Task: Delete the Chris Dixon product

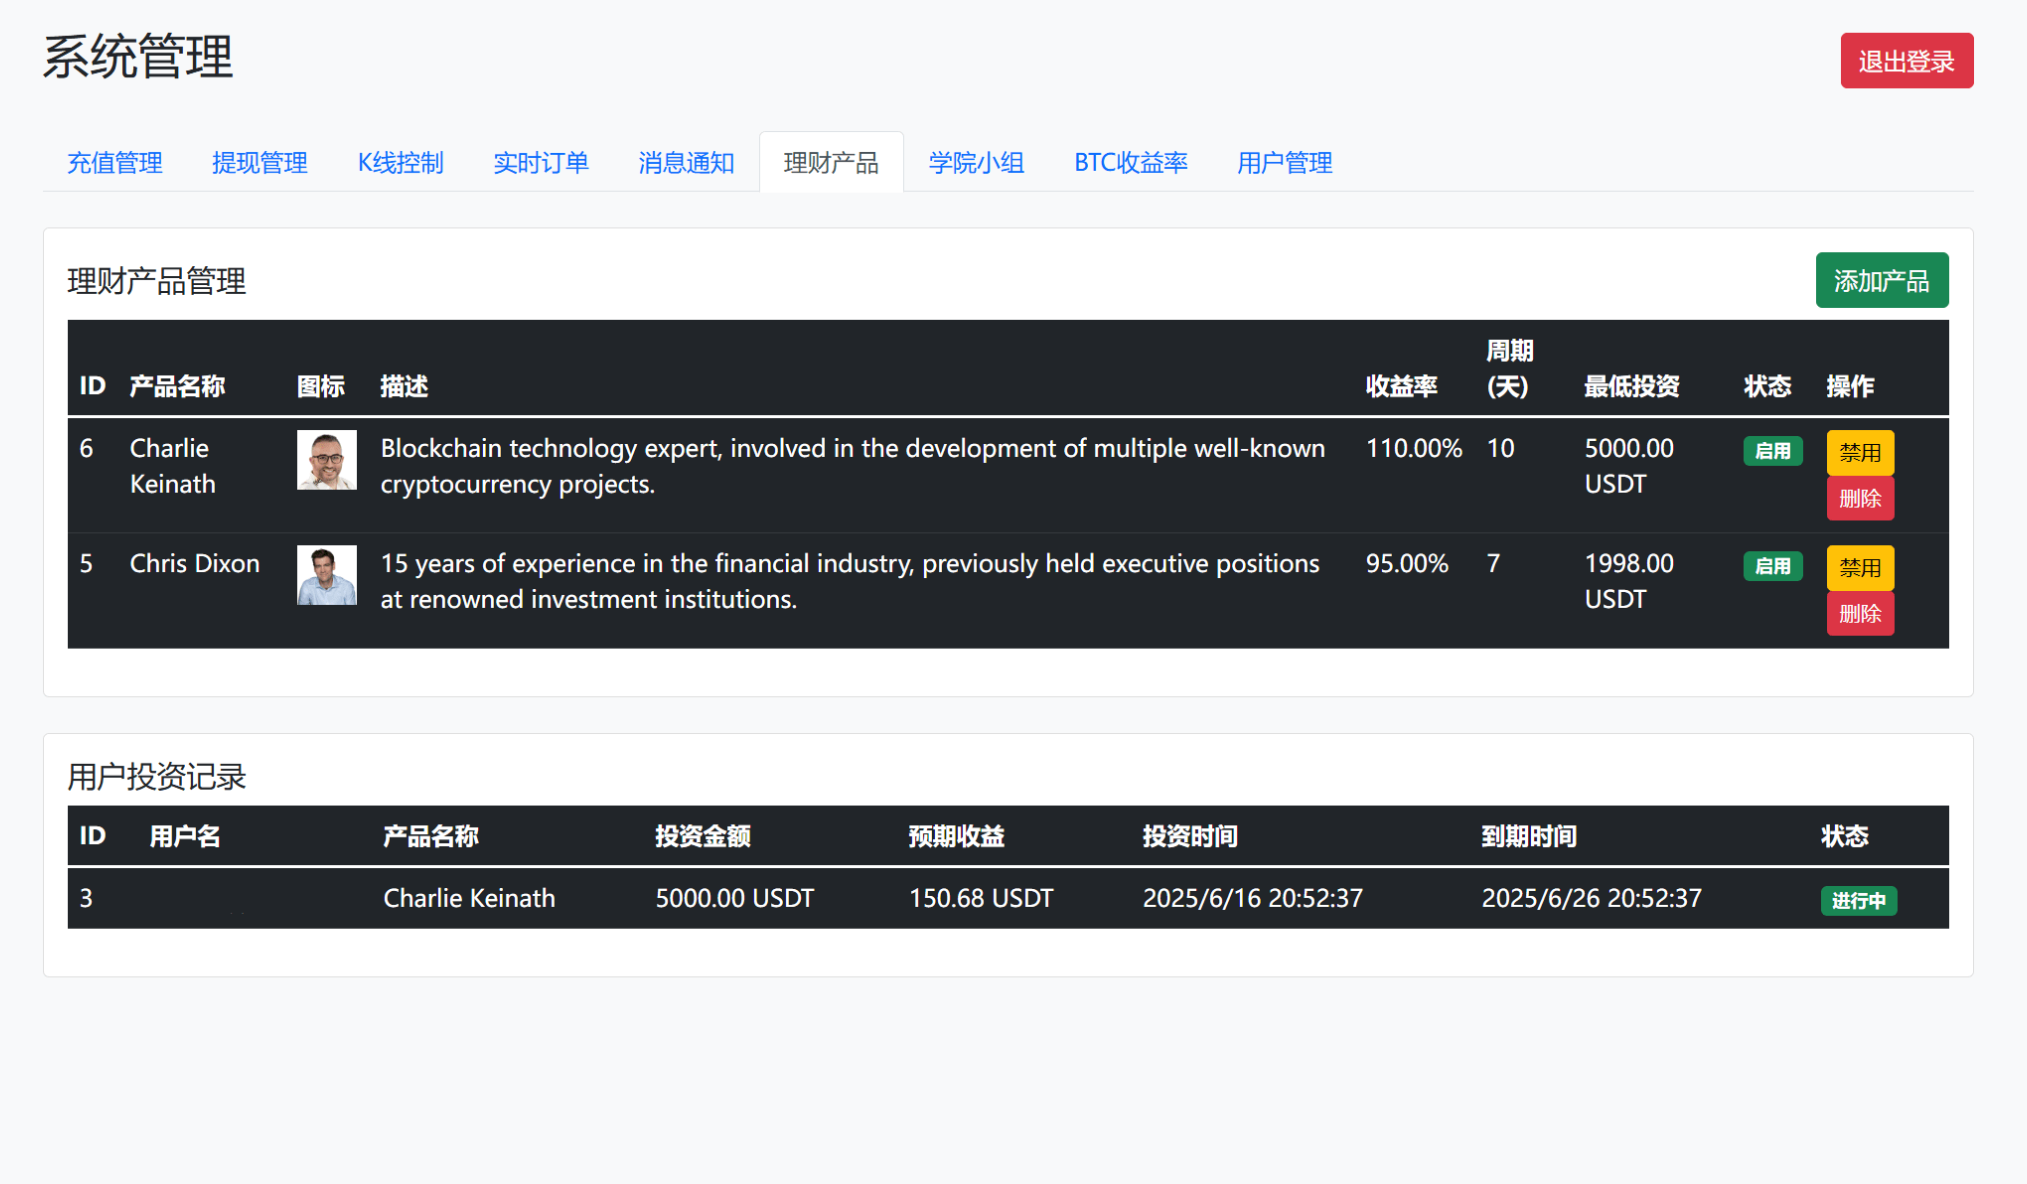Action: coord(1859,613)
